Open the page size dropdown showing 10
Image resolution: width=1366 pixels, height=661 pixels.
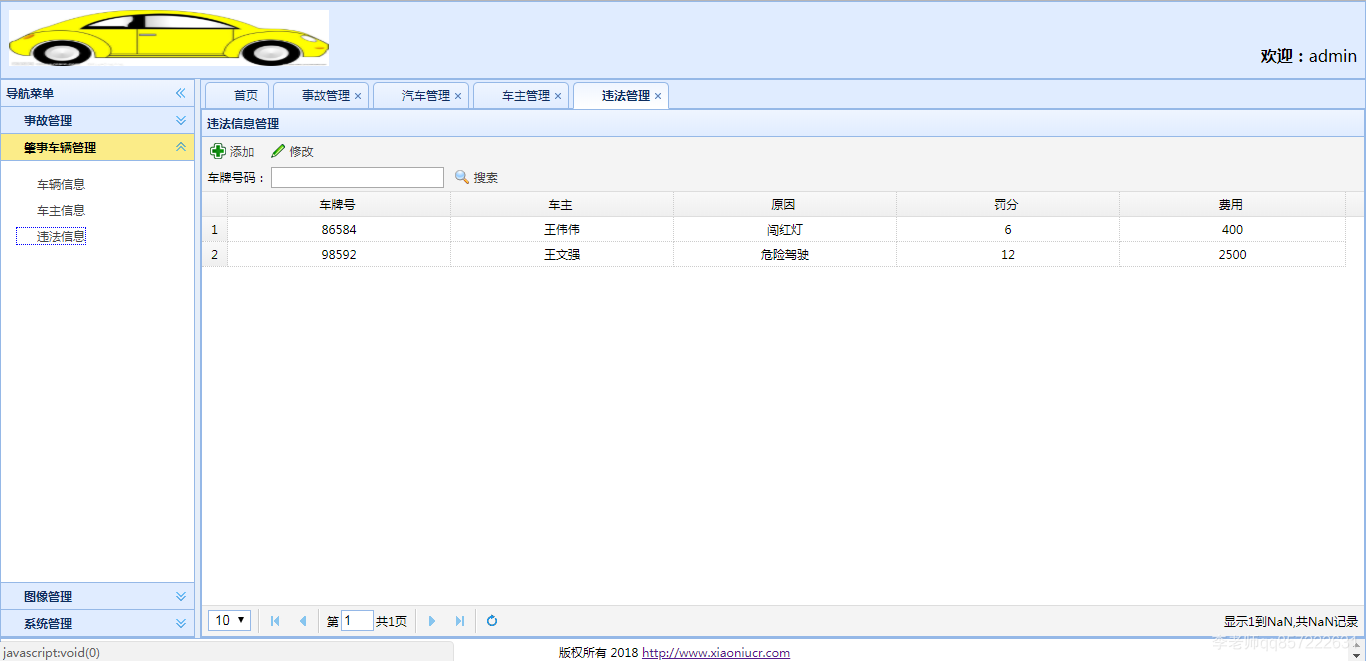pyautogui.click(x=229, y=620)
